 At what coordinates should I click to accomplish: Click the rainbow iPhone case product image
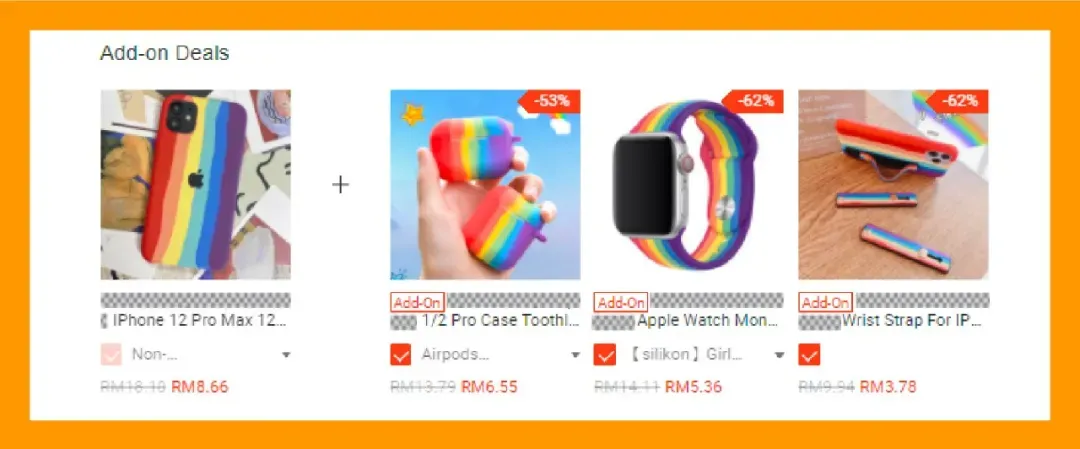[x=196, y=185]
